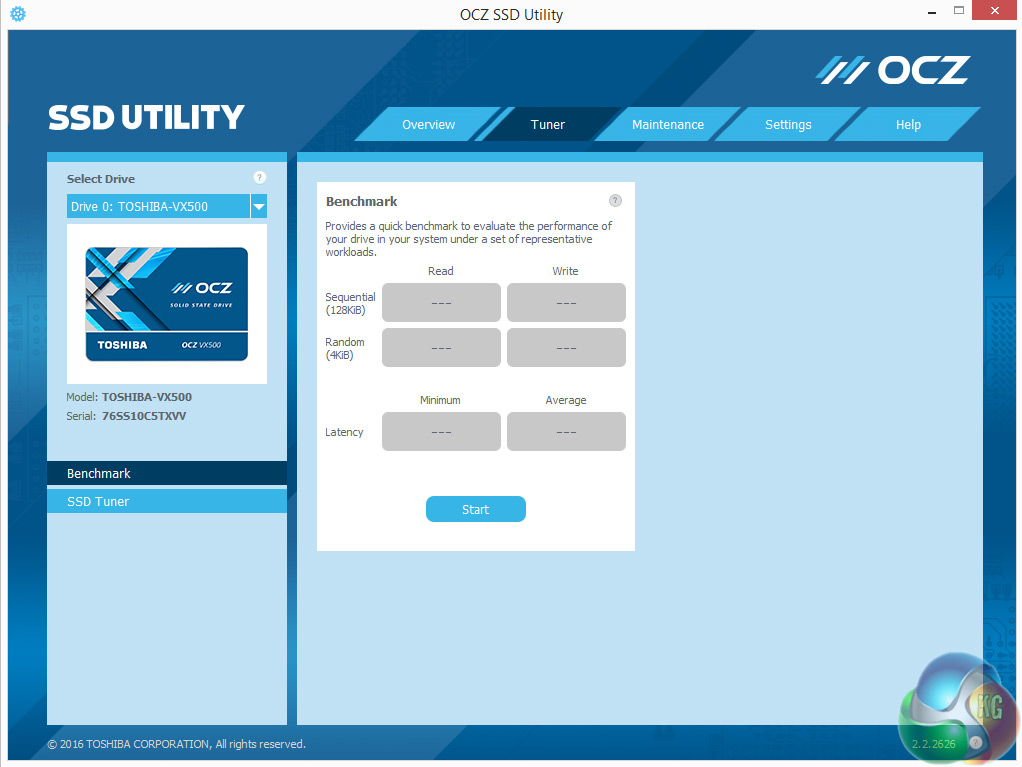The height and width of the screenshot is (767, 1022).
Task: Close the OCZ SSD Utility window
Action: click(995, 10)
